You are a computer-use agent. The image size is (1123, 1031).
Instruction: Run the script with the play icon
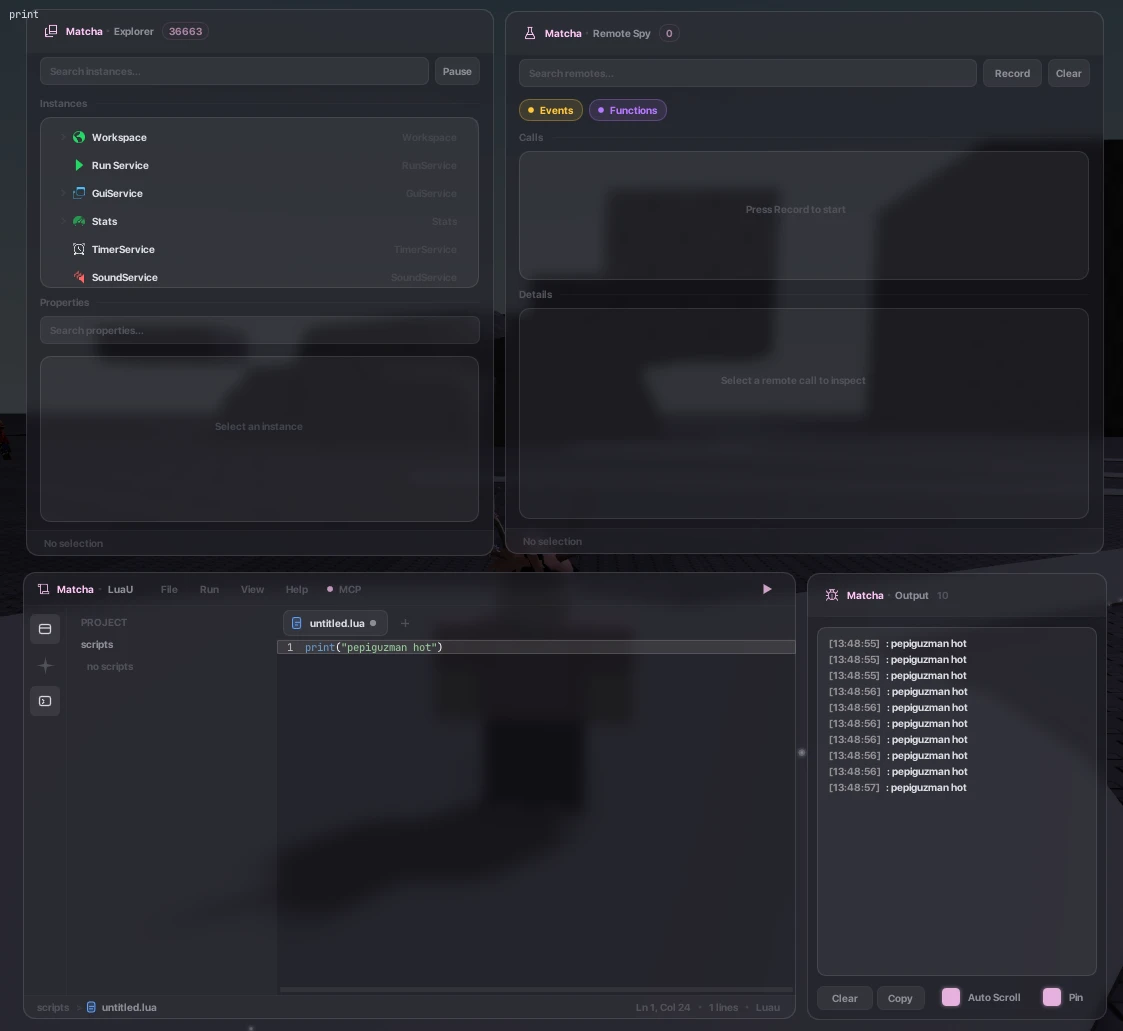pyautogui.click(x=767, y=589)
